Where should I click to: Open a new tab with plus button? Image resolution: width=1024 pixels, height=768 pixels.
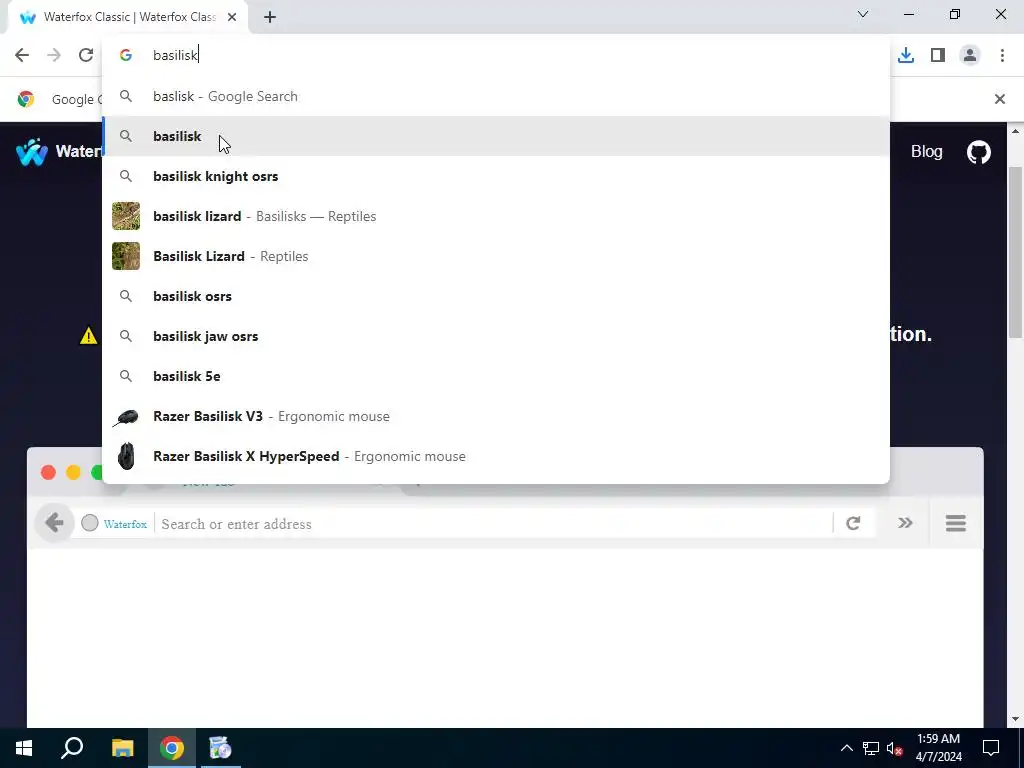[x=270, y=18]
